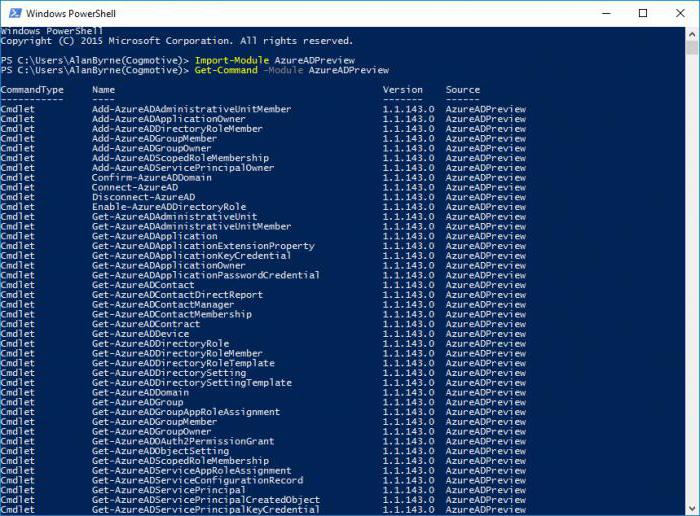
Task: Click Get-AzureADServiceConfigurationRecord entry
Action: pos(197,481)
